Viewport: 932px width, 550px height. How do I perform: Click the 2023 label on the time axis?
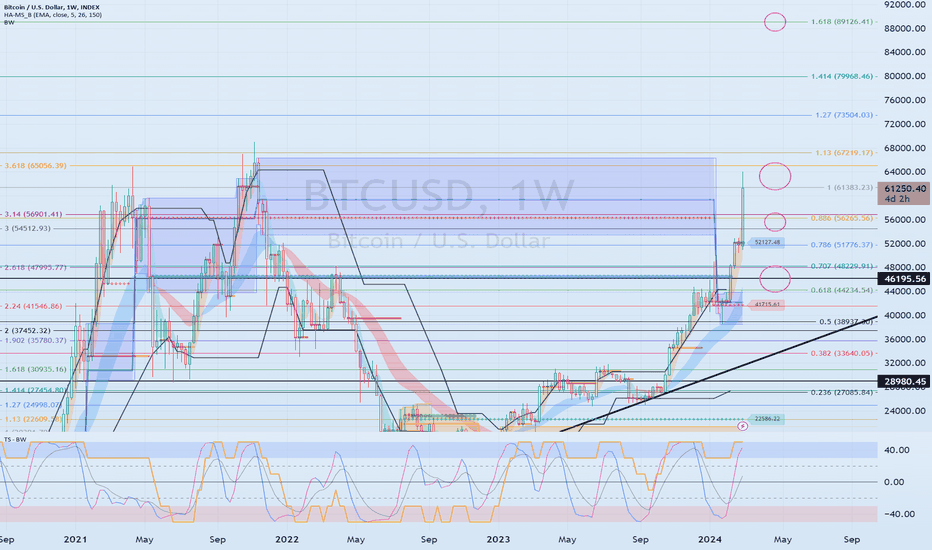(498, 540)
